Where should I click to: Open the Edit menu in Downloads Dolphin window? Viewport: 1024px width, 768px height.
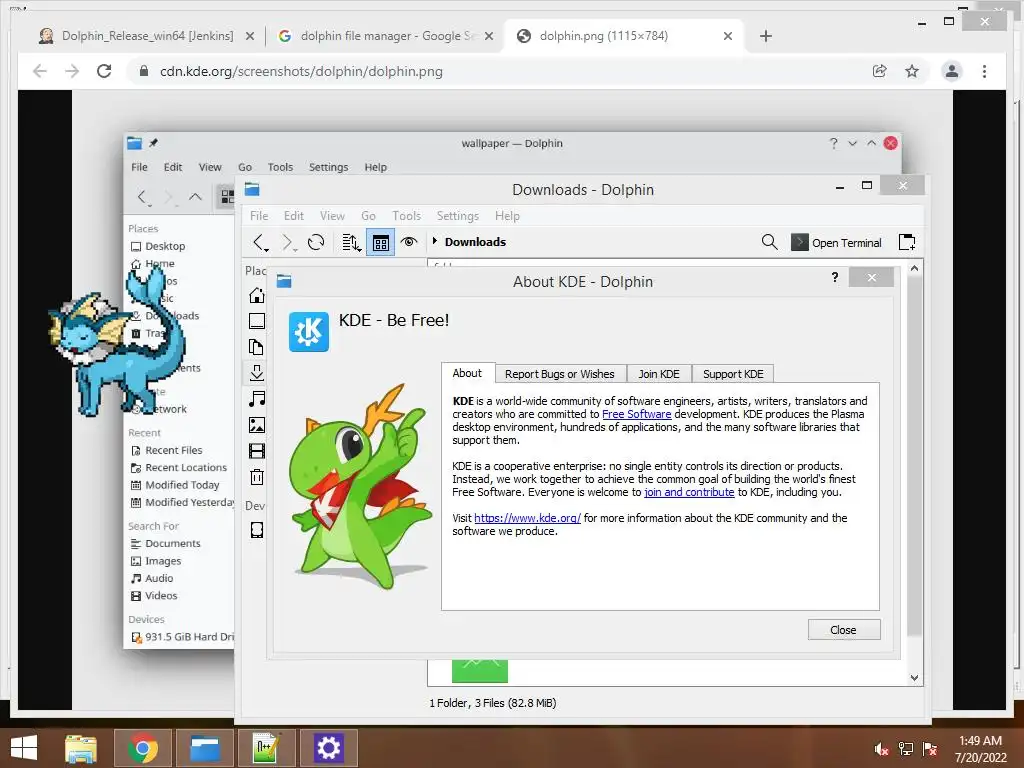[x=293, y=216]
